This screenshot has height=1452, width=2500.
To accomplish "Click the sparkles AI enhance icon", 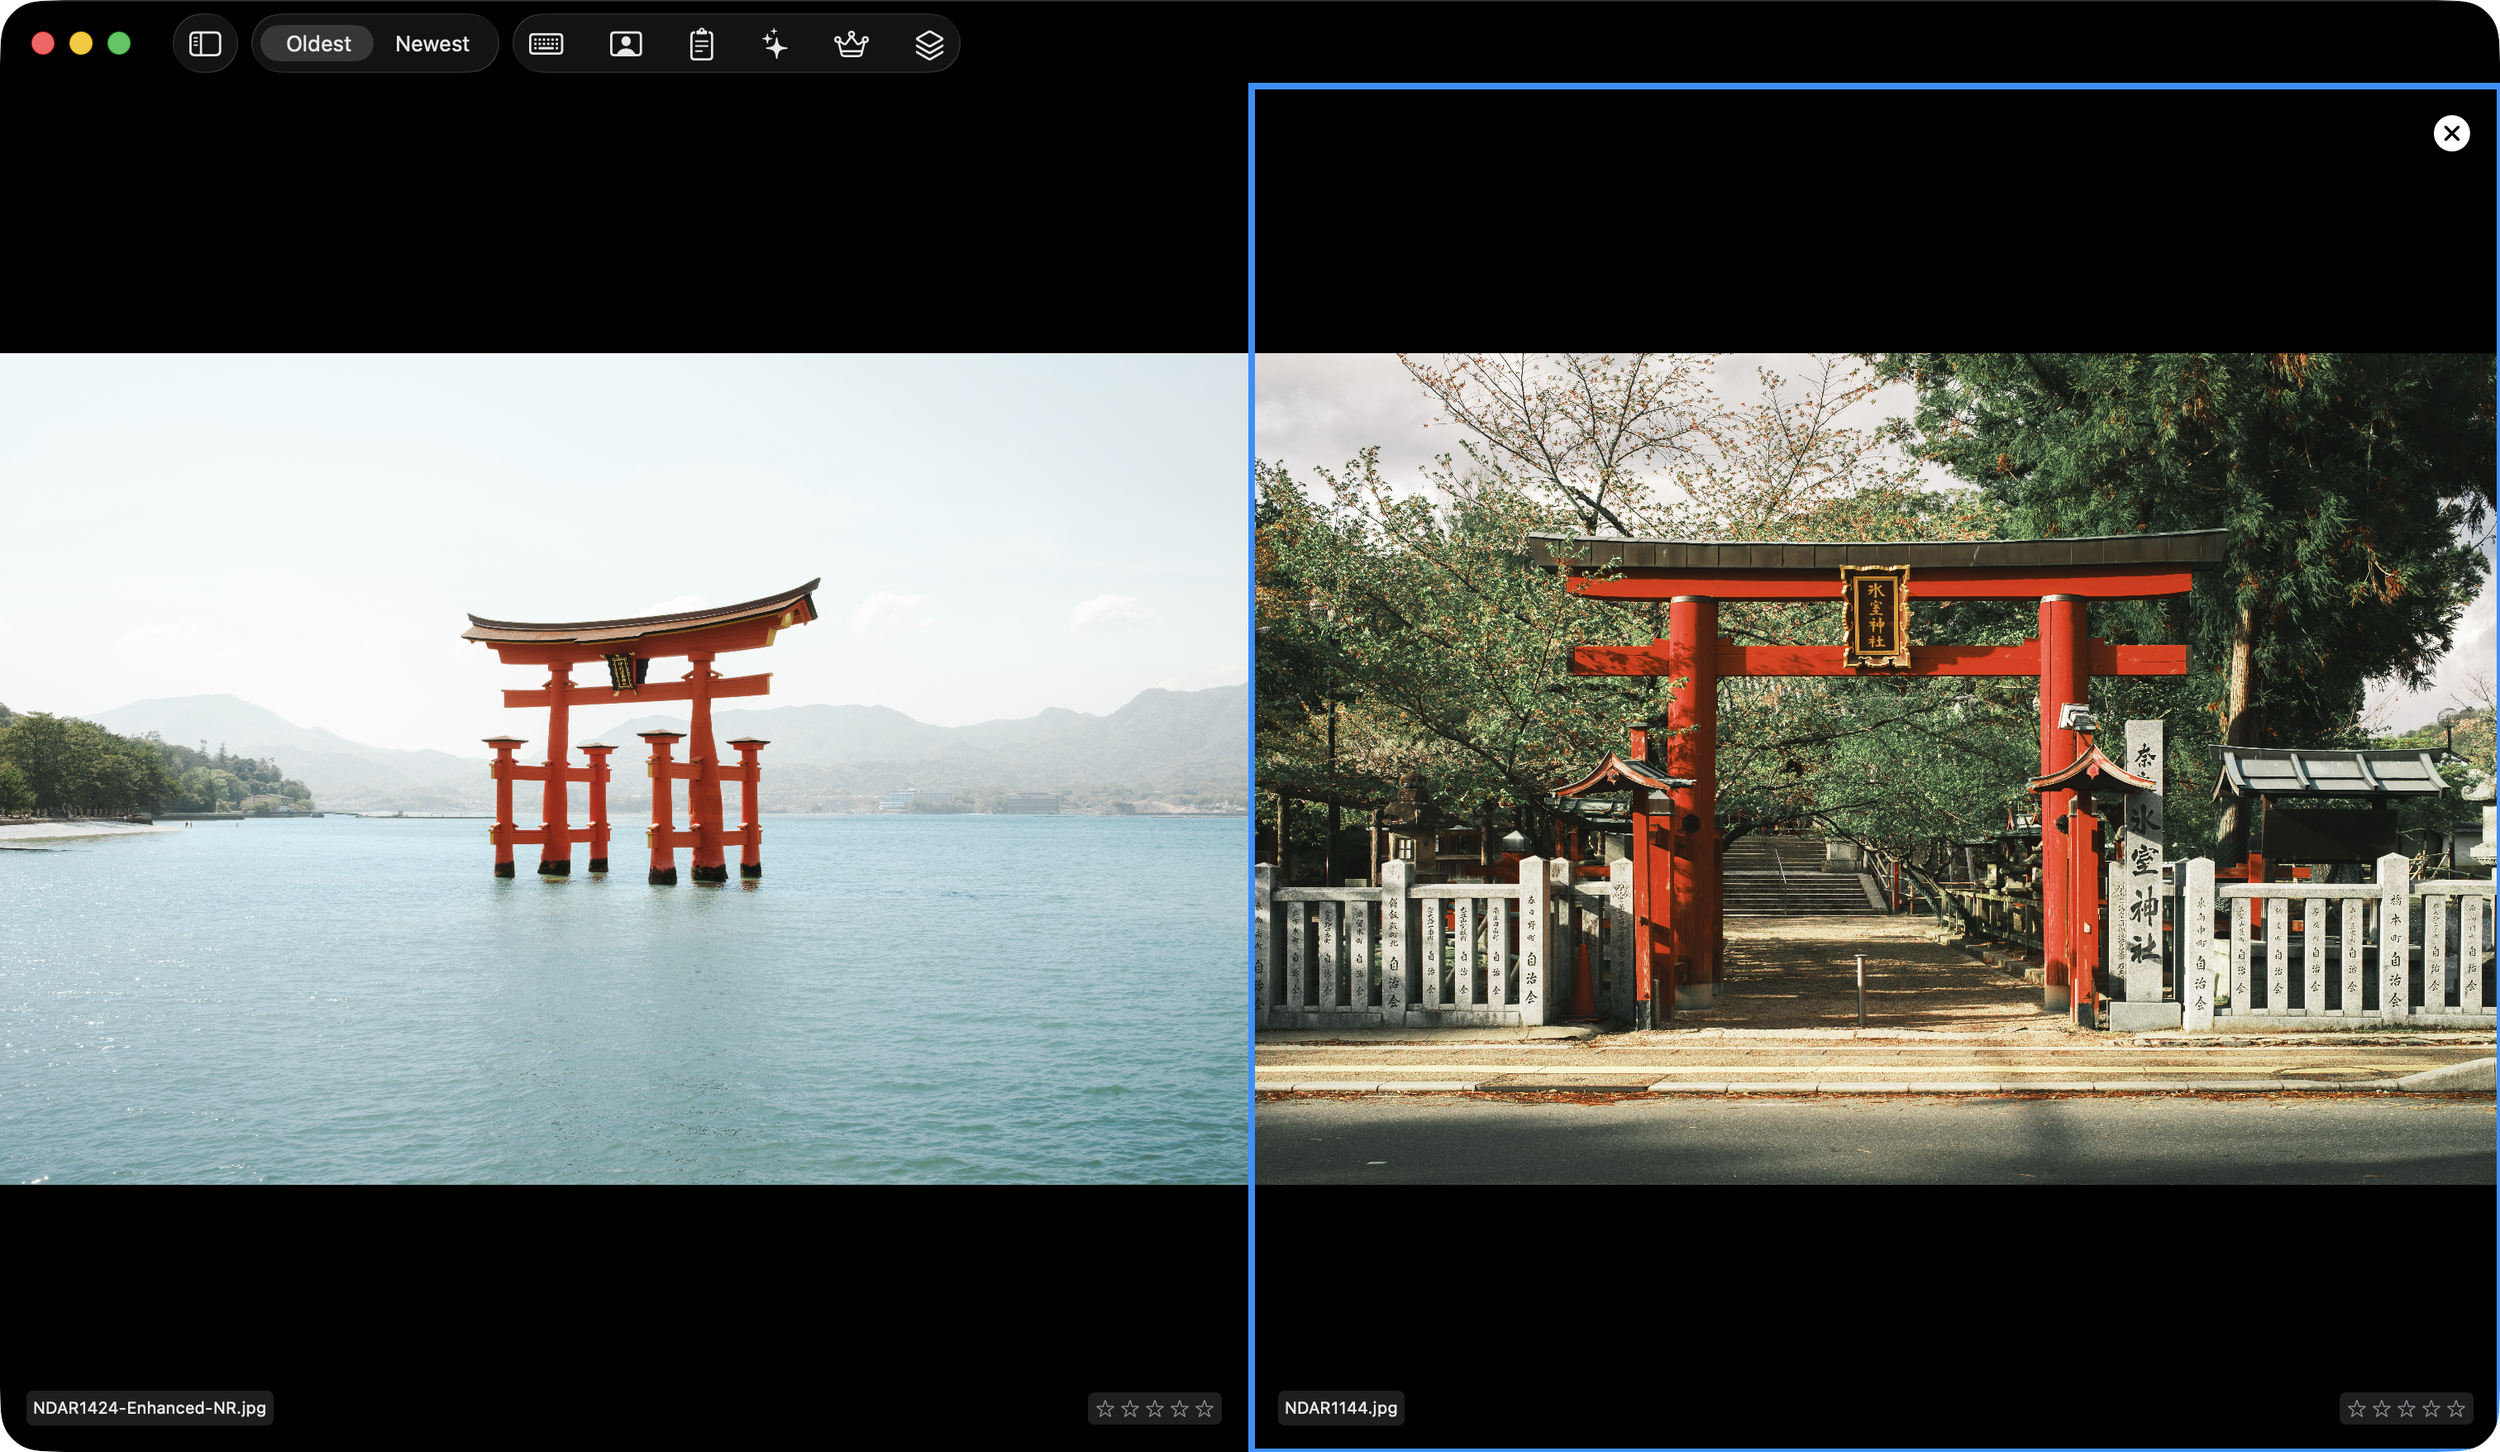I will (x=775, y=44).
